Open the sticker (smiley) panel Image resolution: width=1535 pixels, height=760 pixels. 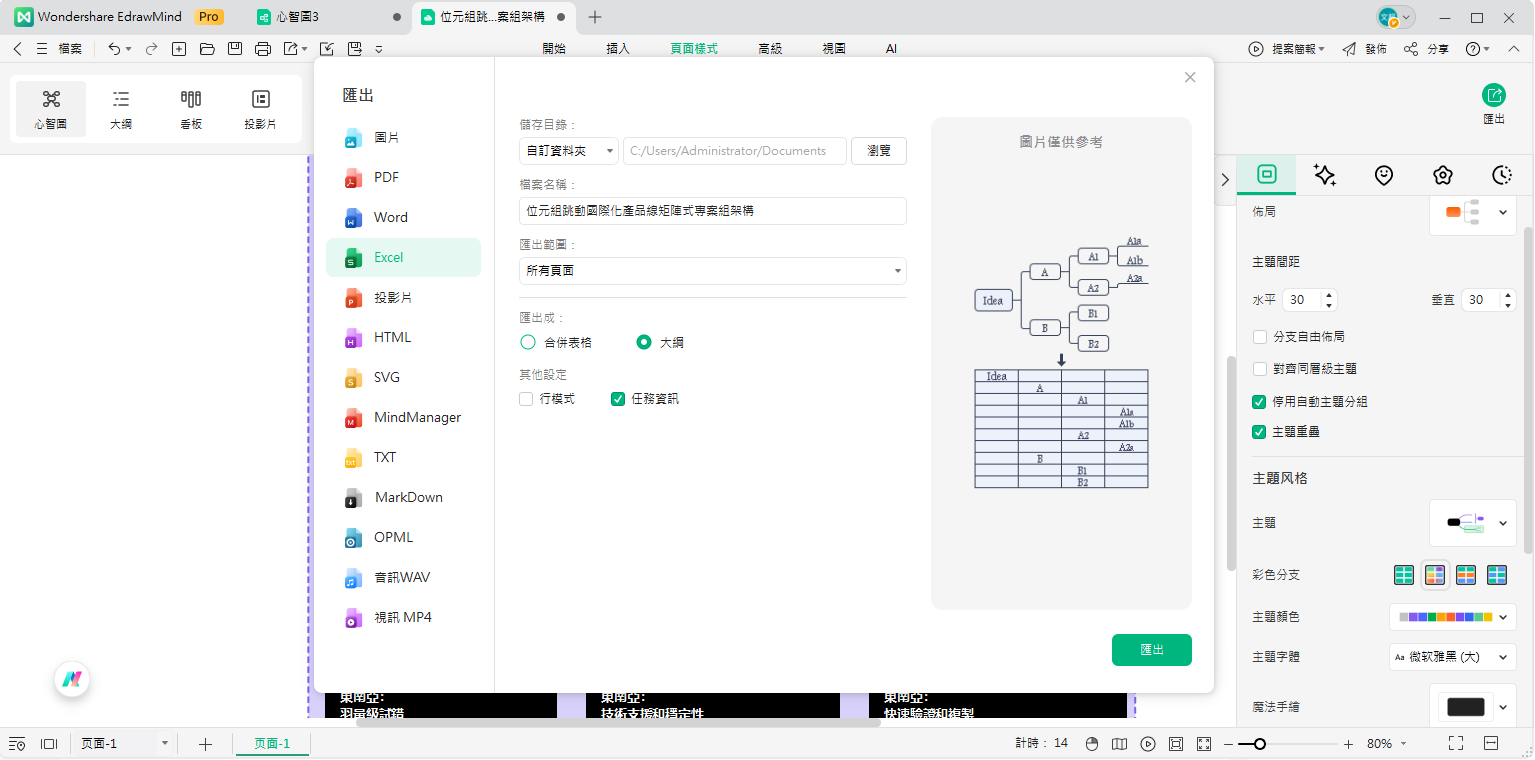coord(1383,175)
